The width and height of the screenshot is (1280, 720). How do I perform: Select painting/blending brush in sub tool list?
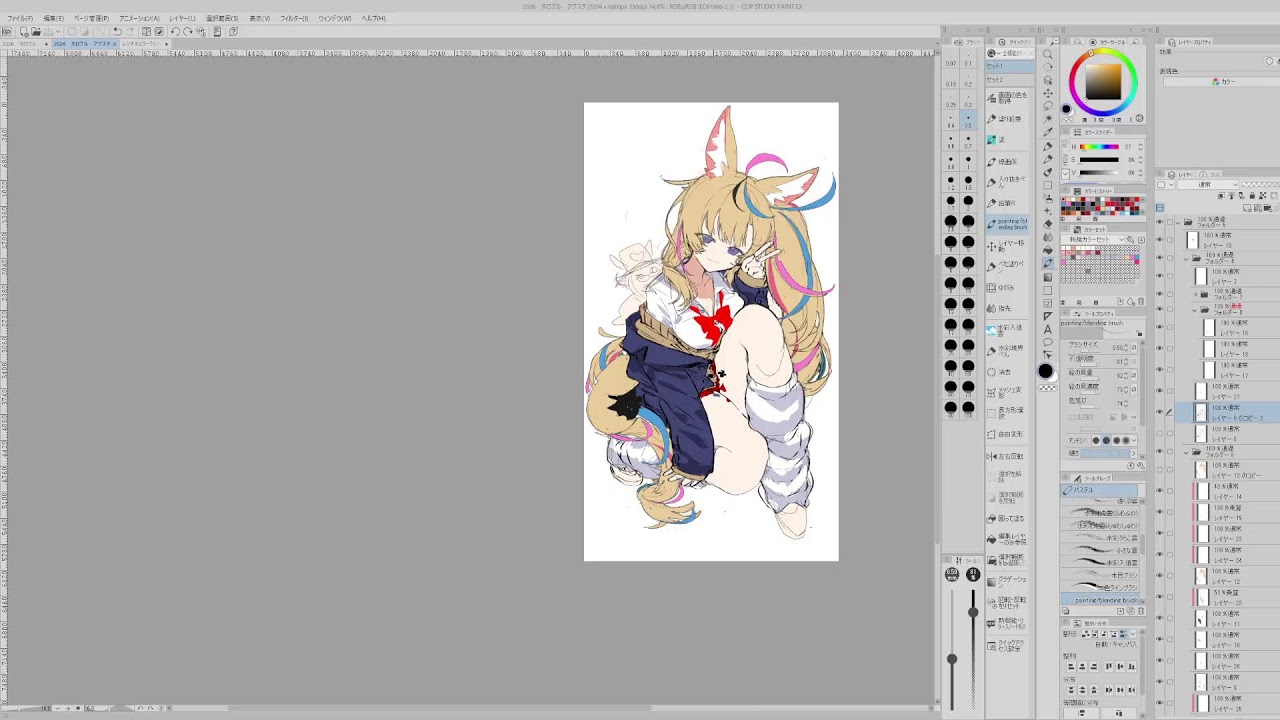pos(1100,598)
